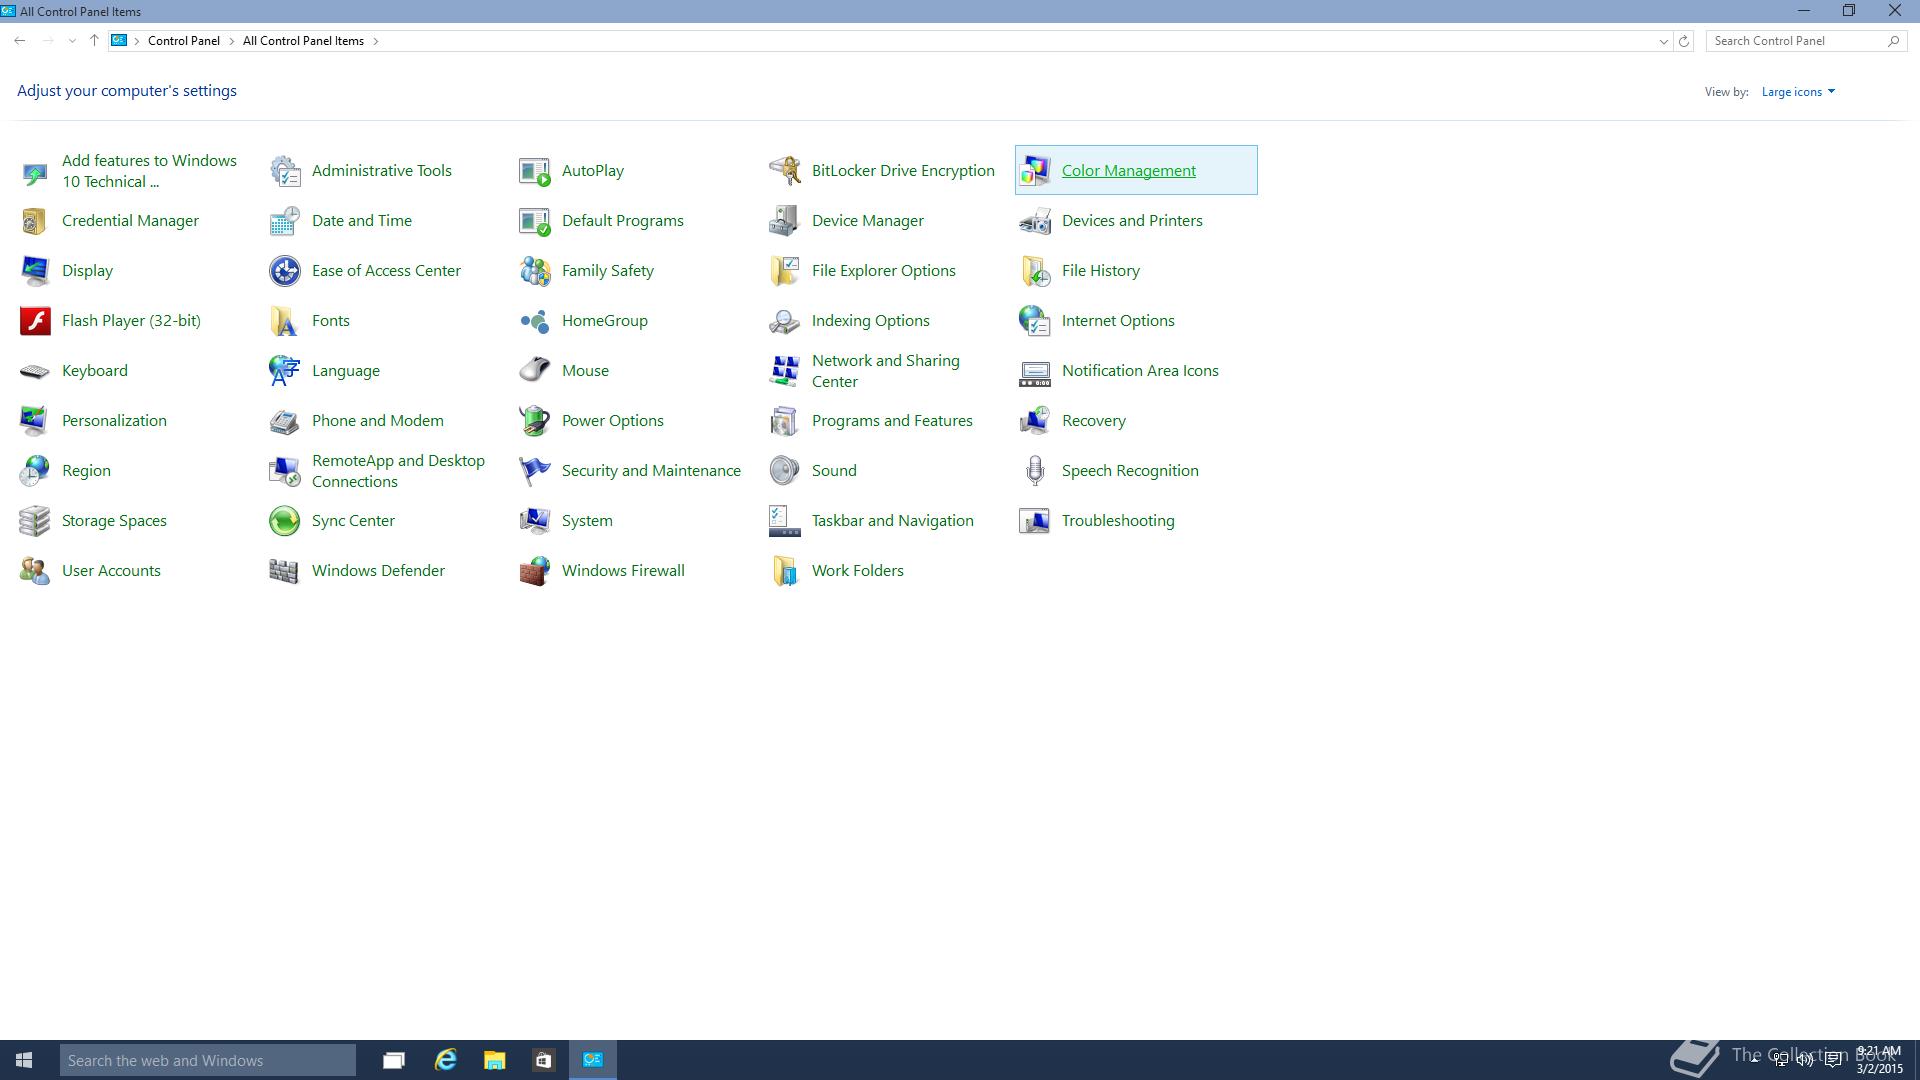1920x1080 pixels.
Task: Click the Keyboard icon
Action: click(x=35, y=371)
